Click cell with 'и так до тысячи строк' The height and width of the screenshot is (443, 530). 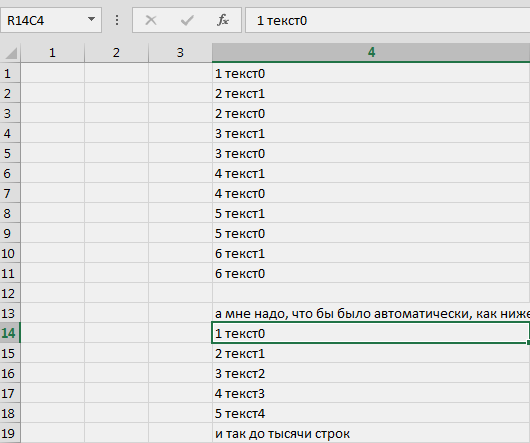point(371,433)
